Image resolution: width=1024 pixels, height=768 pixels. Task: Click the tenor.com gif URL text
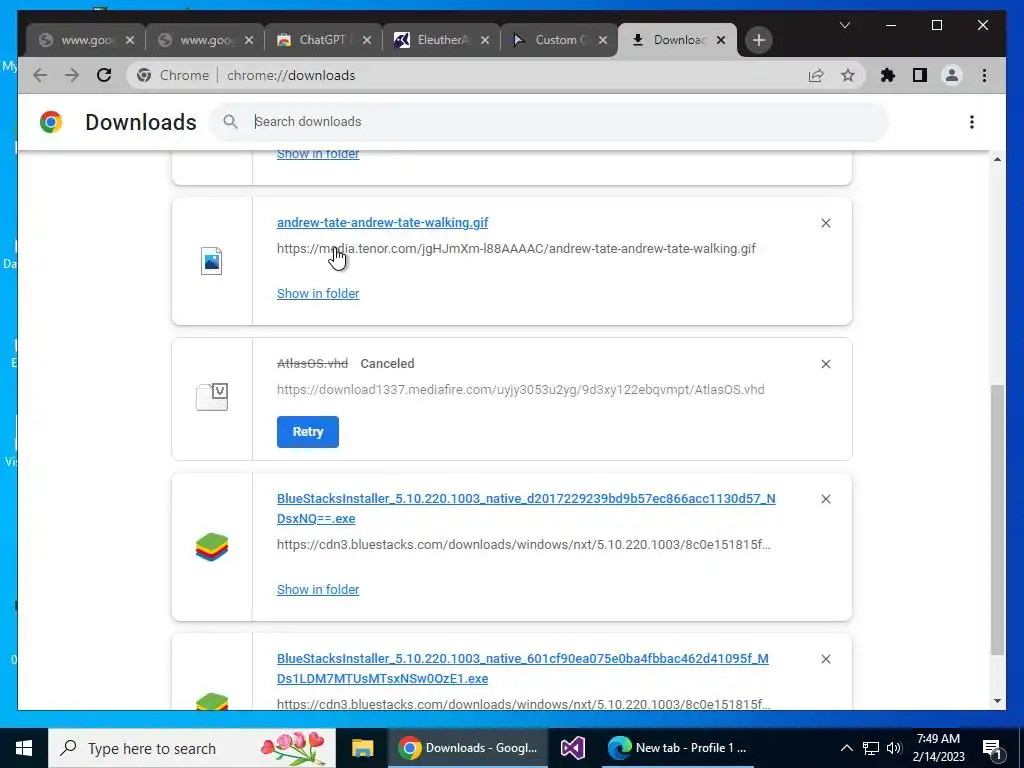tap(516, 249)
